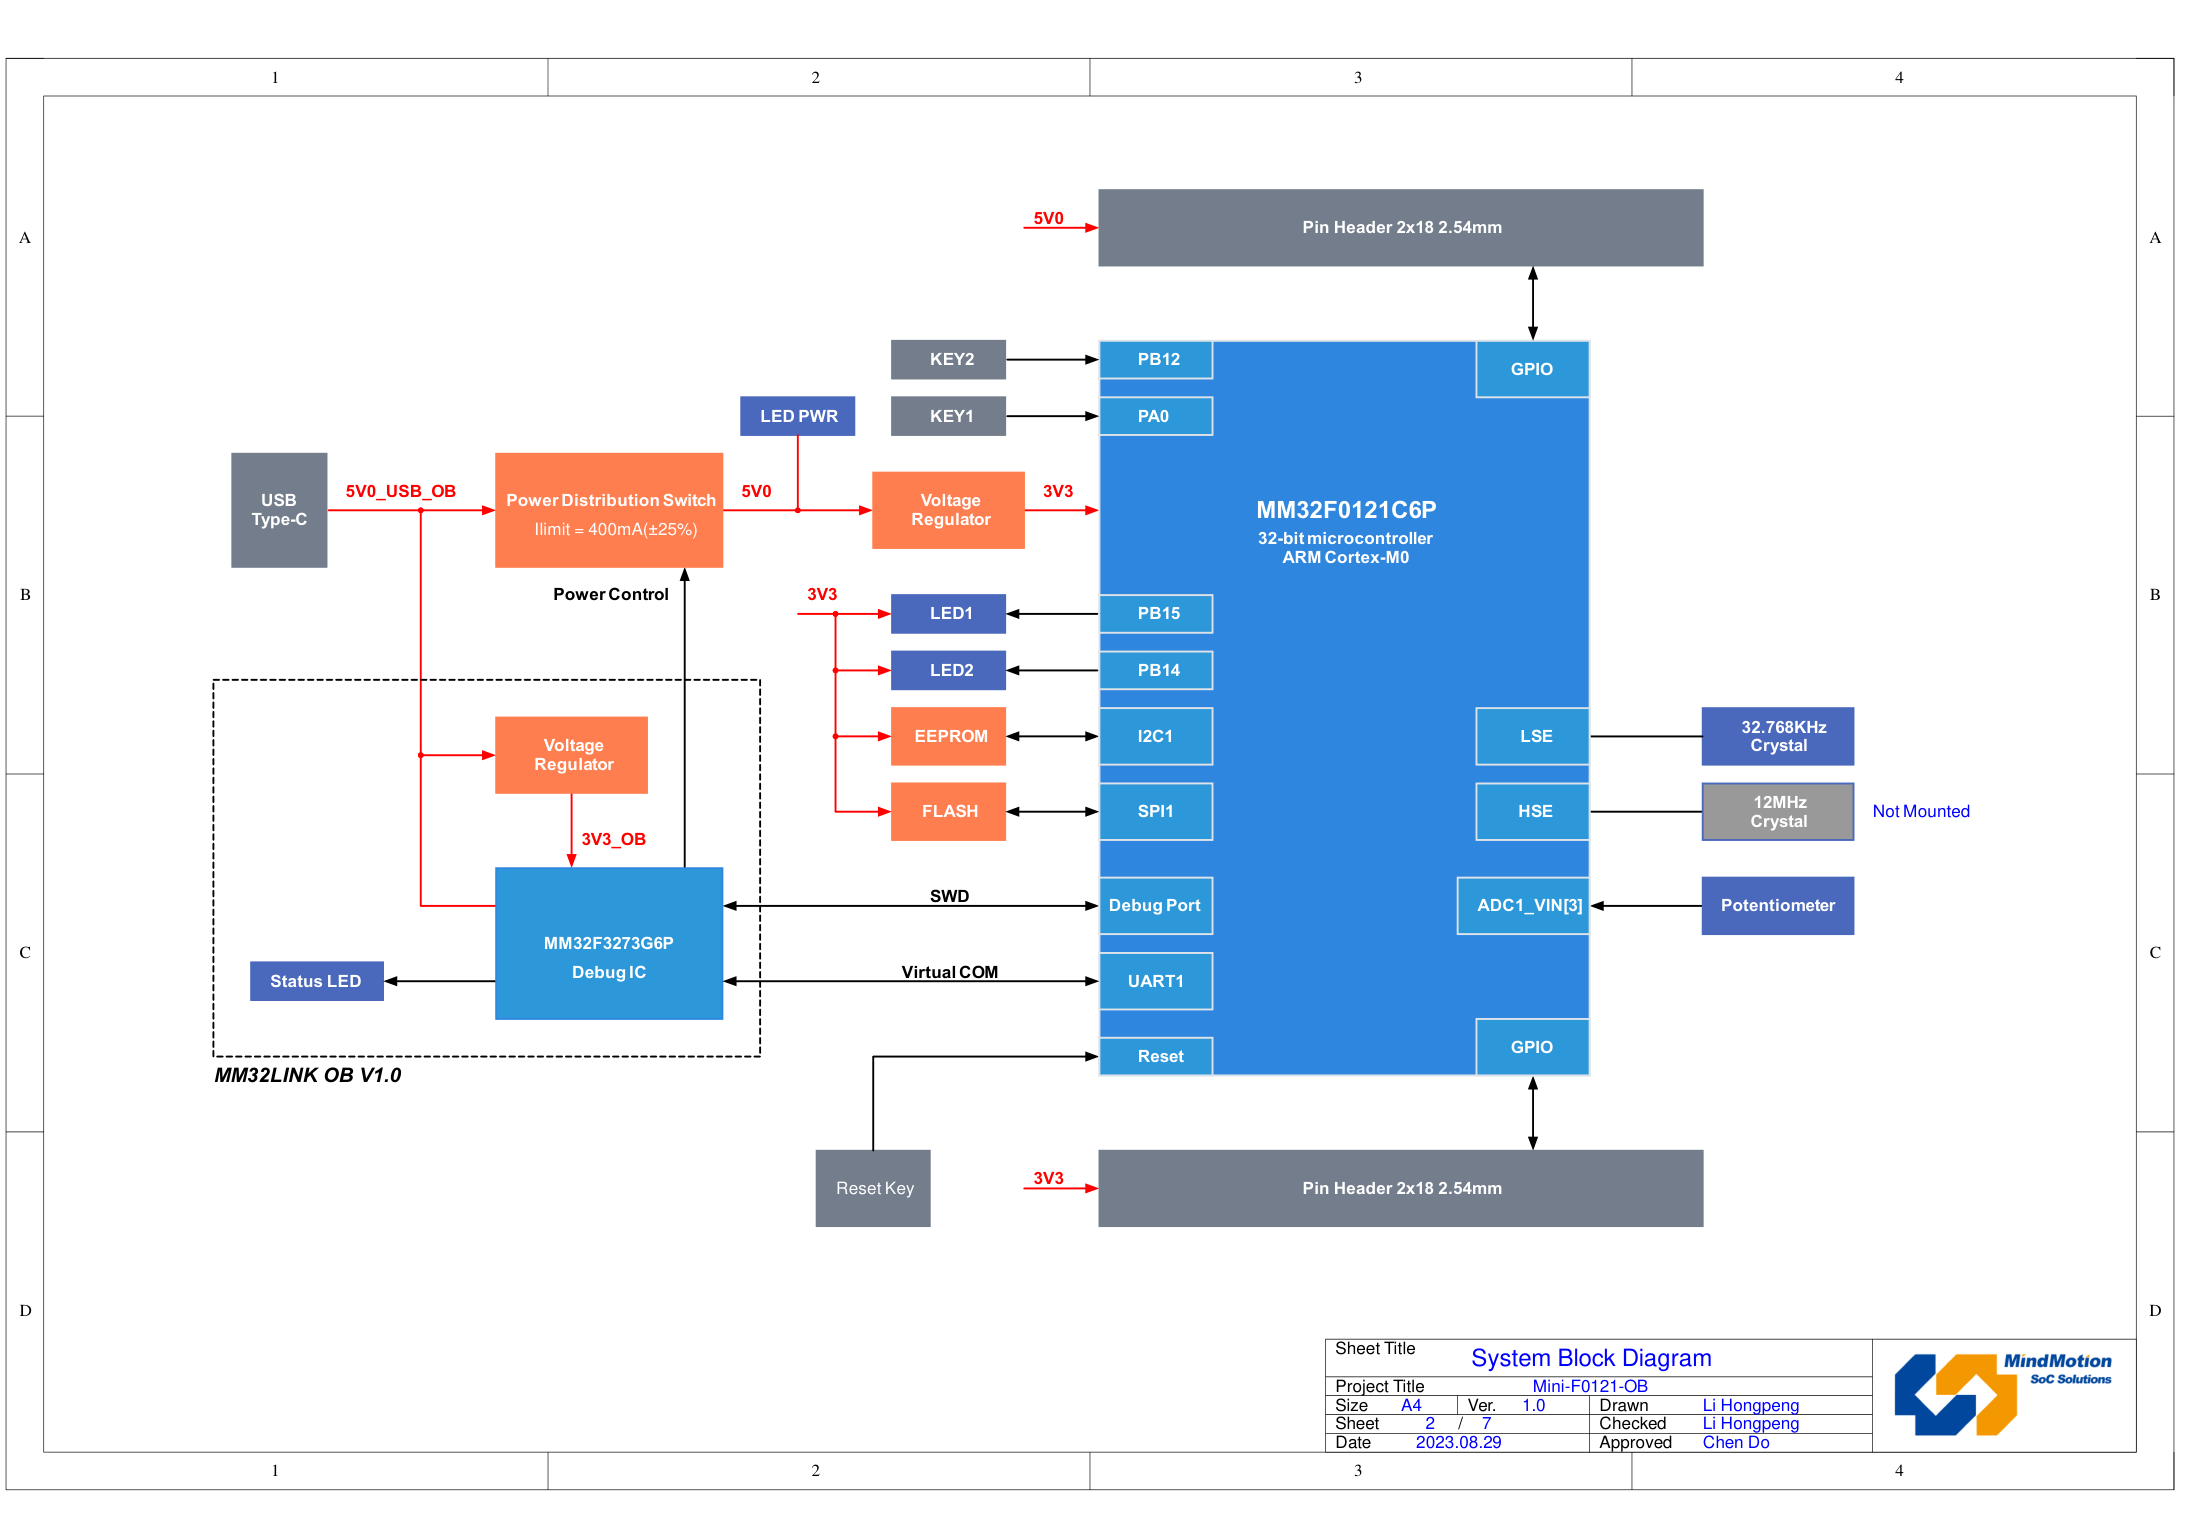Image resolution: width=2189 pixels, height=1538 pixels.
Task: Click the Power Distribution Switch block
Action: click(x=608, y=511)
